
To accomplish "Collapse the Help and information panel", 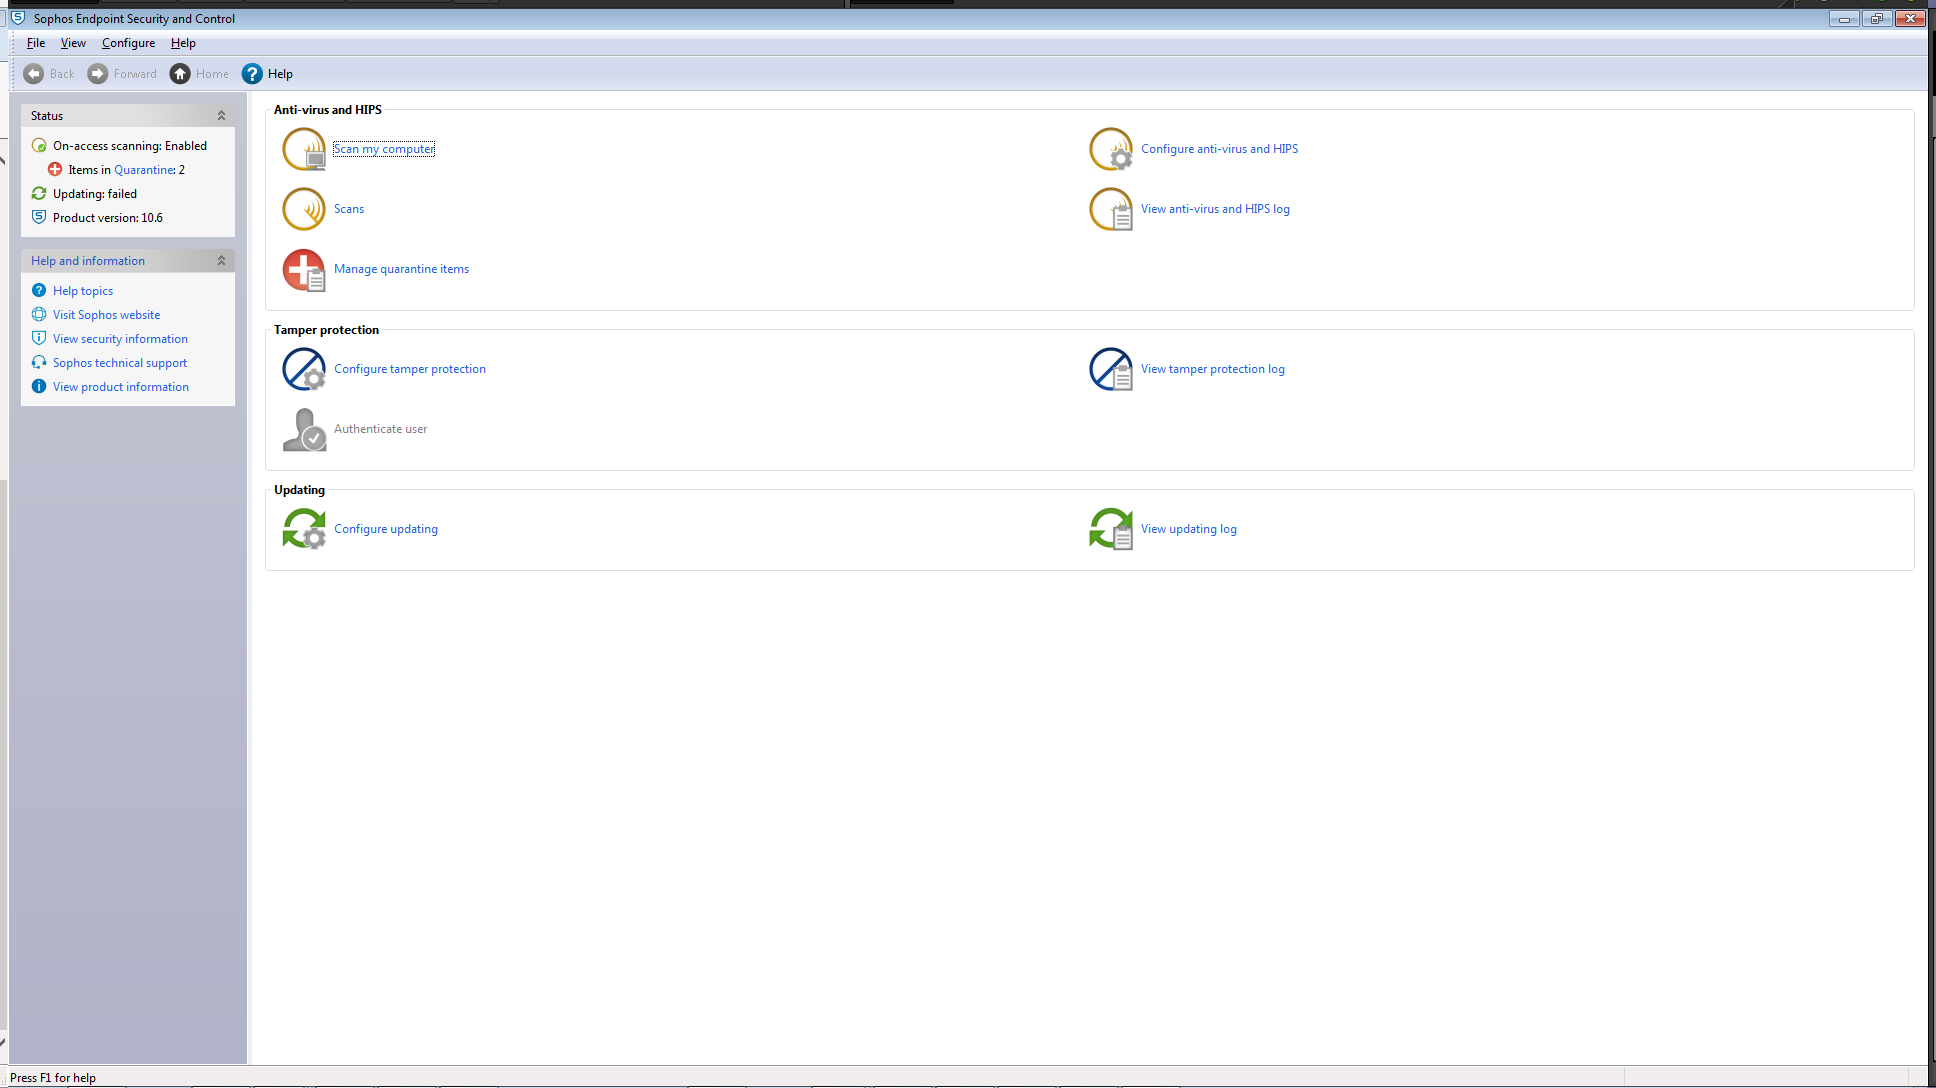I will pos(221,261).
